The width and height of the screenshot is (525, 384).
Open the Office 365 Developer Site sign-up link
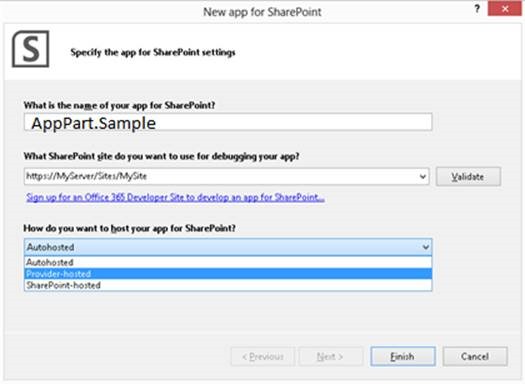175,197
